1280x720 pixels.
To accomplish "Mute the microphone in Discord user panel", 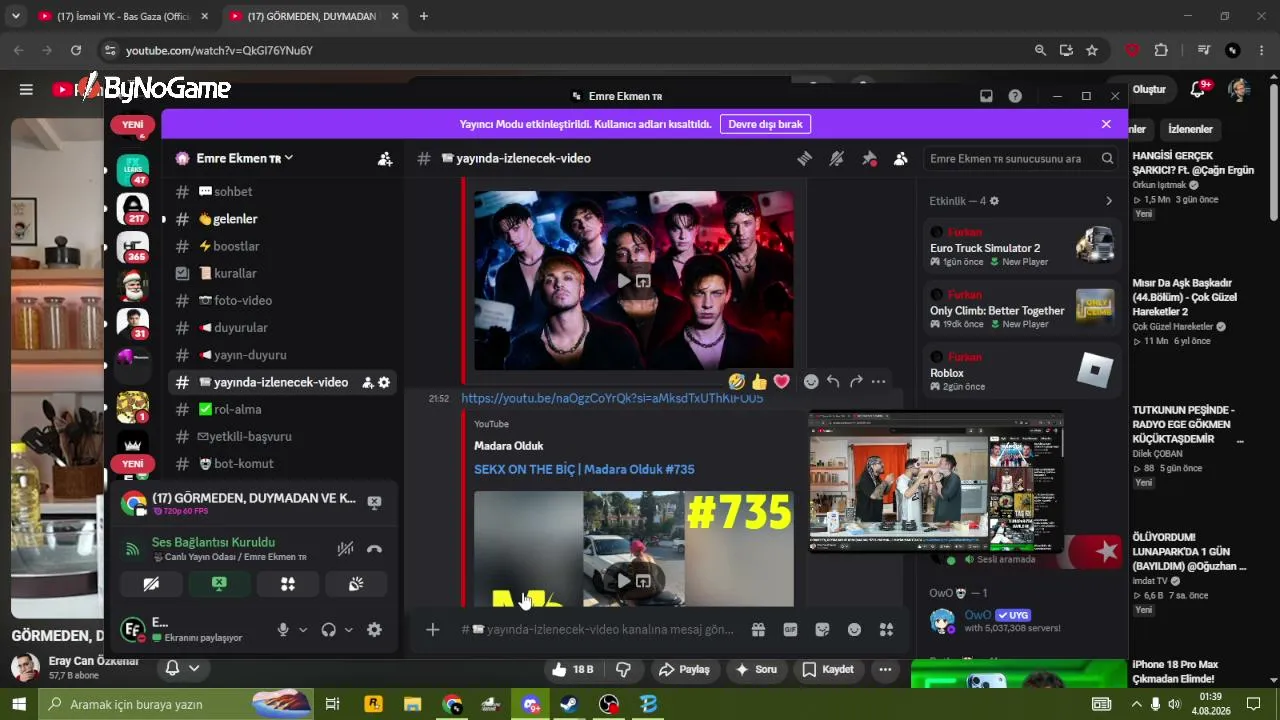I will click(283, 630).
